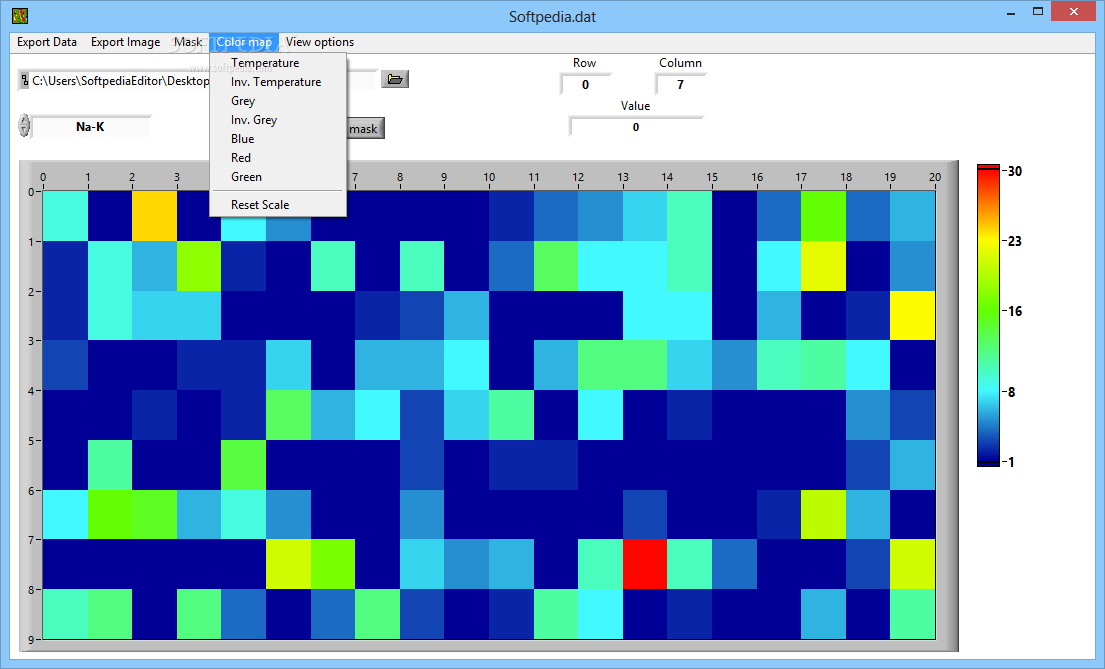Image resolution: width=1105 pixels, height=669 pixels.
Task: Click x-axis tick label 10
Action: [489, 177]
